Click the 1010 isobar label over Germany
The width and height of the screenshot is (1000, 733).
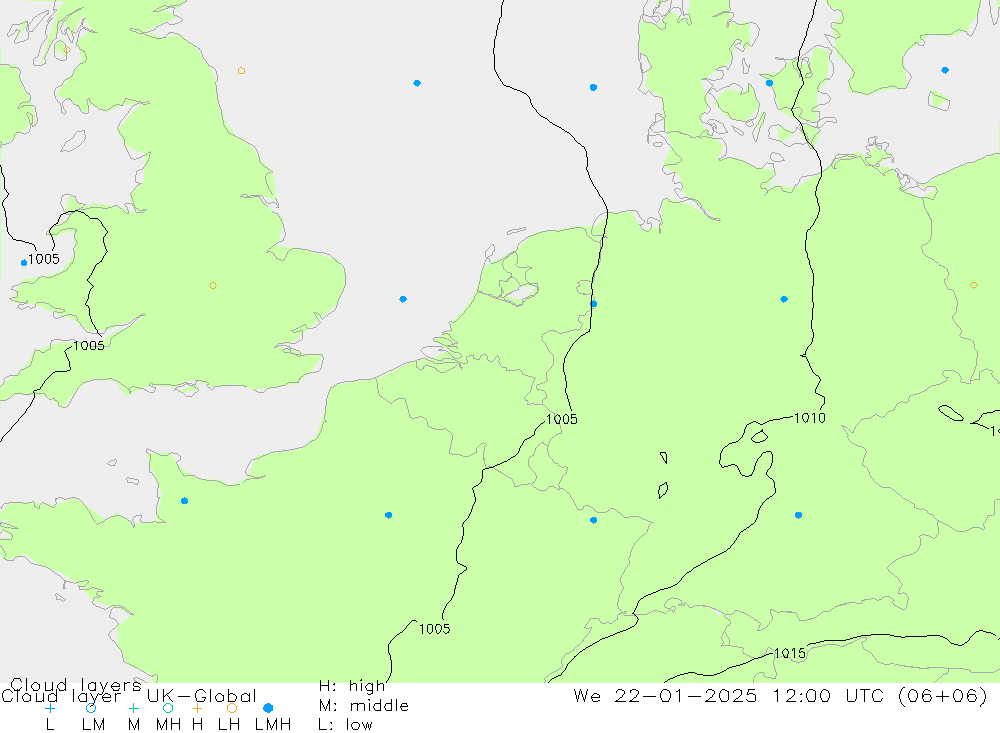click(x=809, y=418)
